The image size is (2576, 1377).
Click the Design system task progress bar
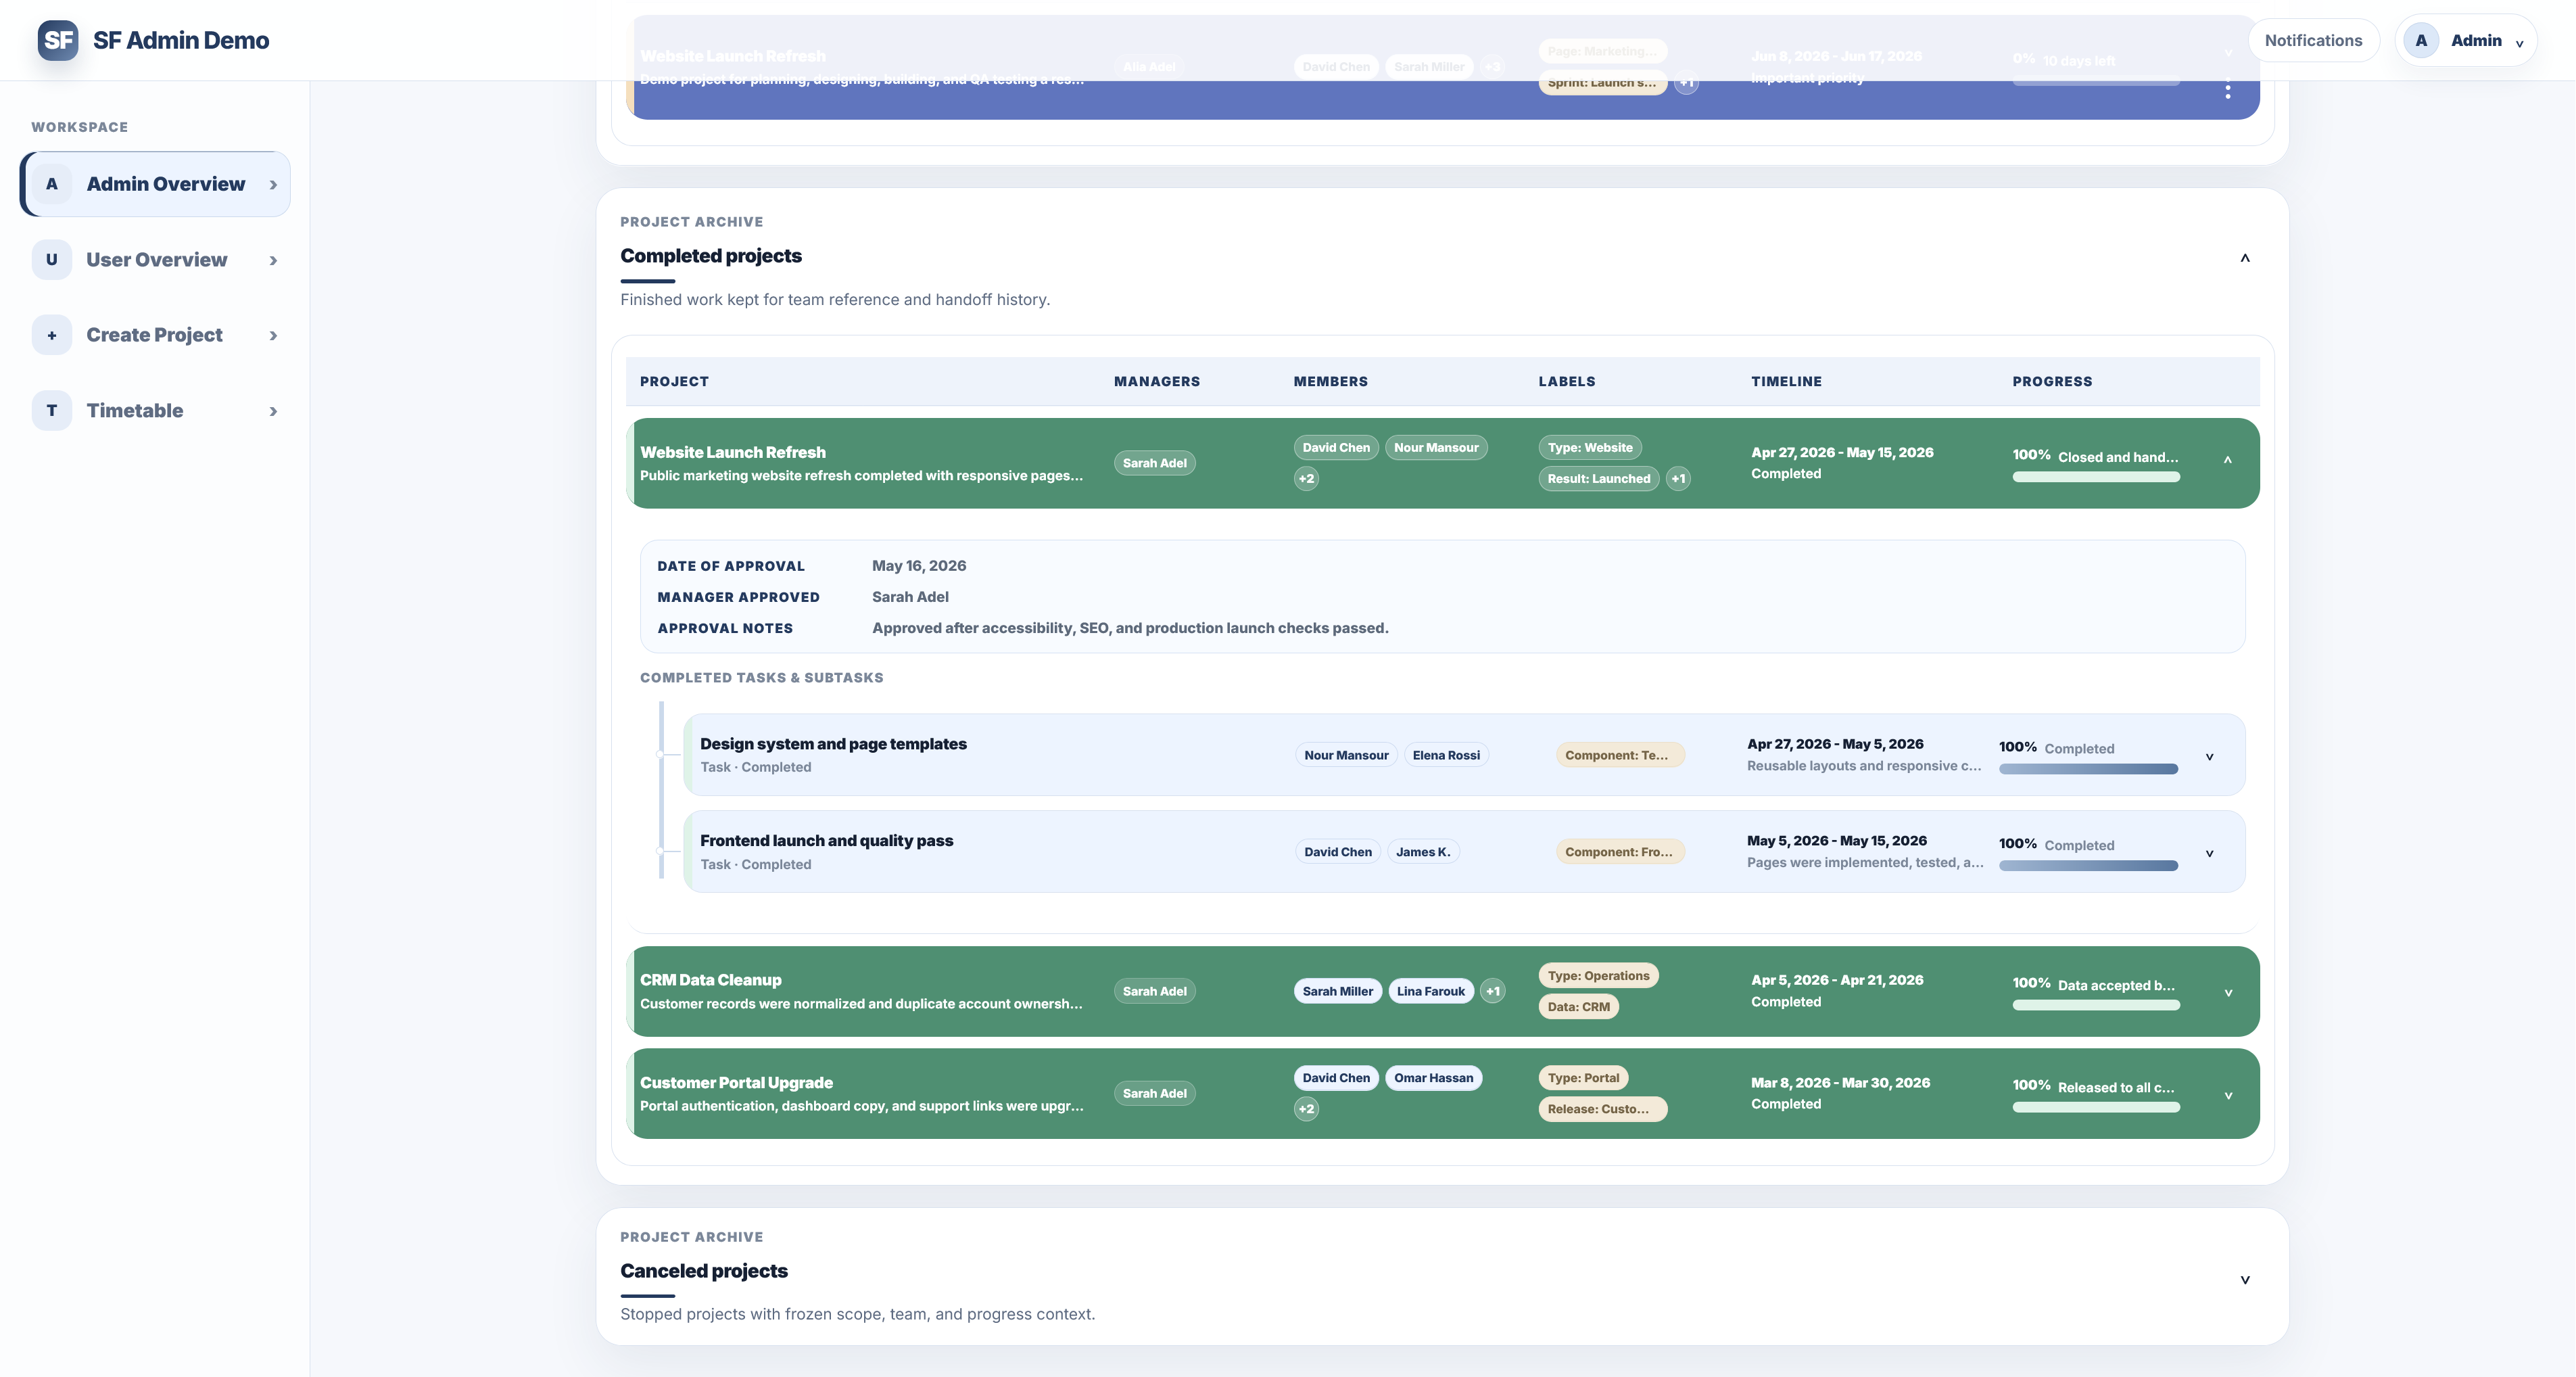tap(2088, 769)
